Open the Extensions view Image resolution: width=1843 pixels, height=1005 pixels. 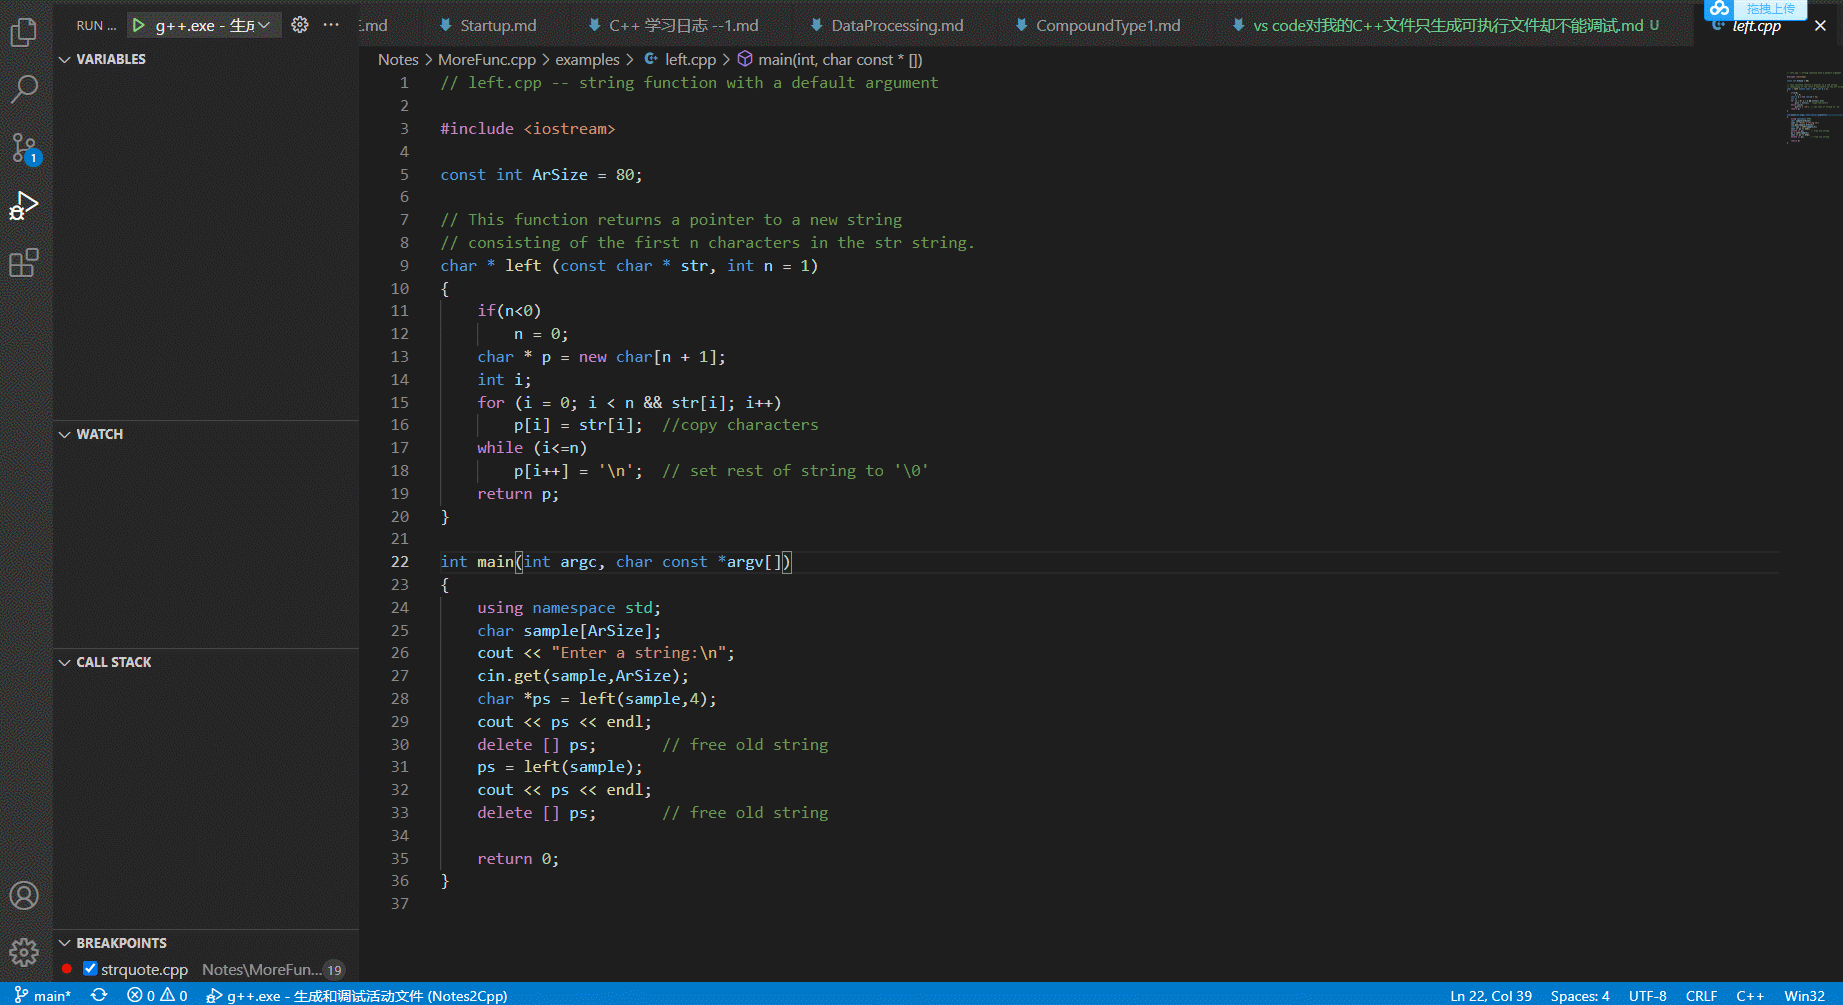[23, 262]
